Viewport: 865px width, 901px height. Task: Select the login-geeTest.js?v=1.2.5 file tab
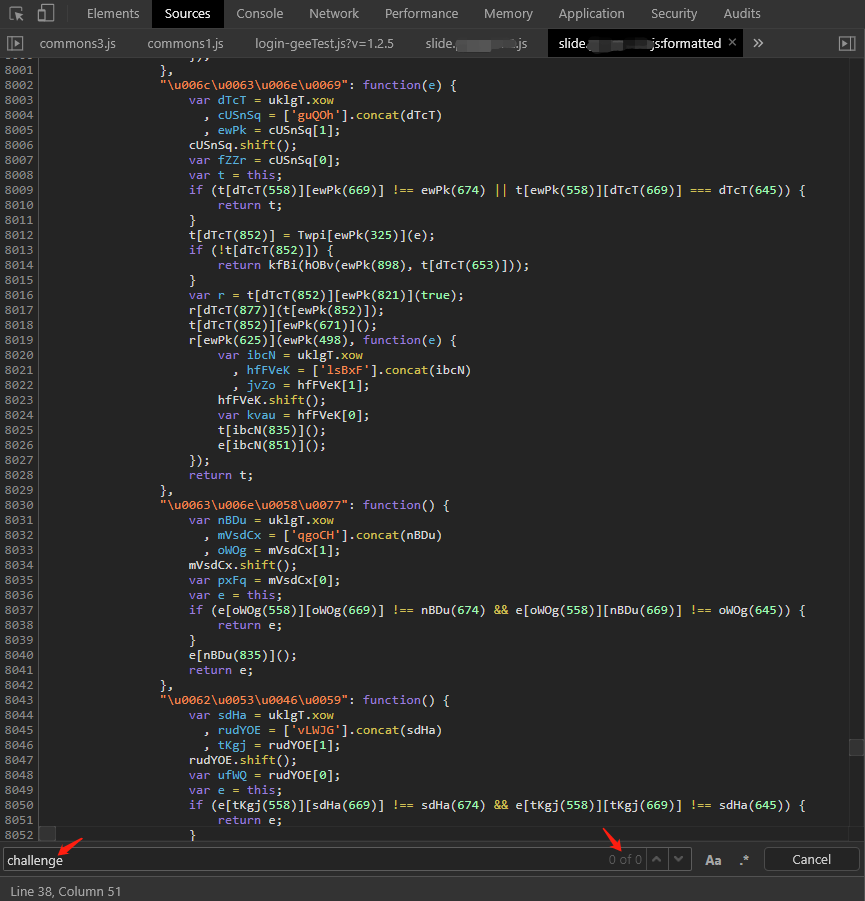pos(324,43)
